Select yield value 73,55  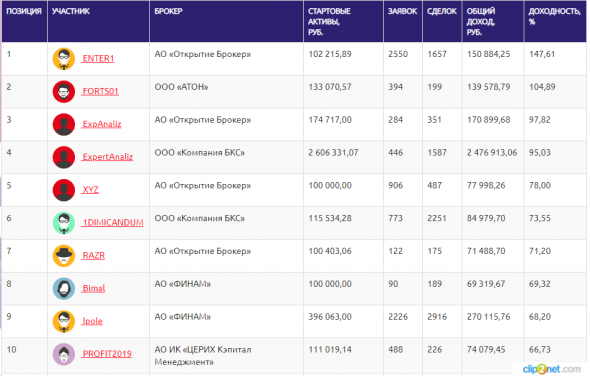point(540,218)
